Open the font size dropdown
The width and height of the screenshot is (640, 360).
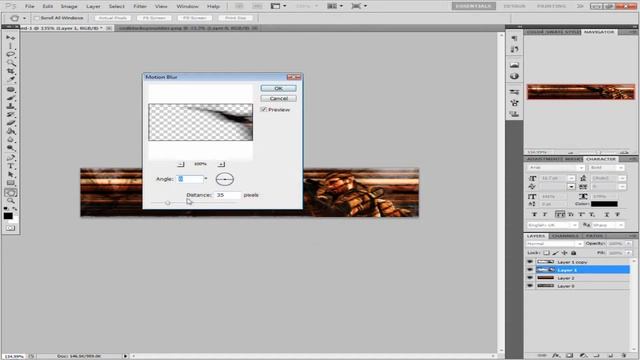571,178
